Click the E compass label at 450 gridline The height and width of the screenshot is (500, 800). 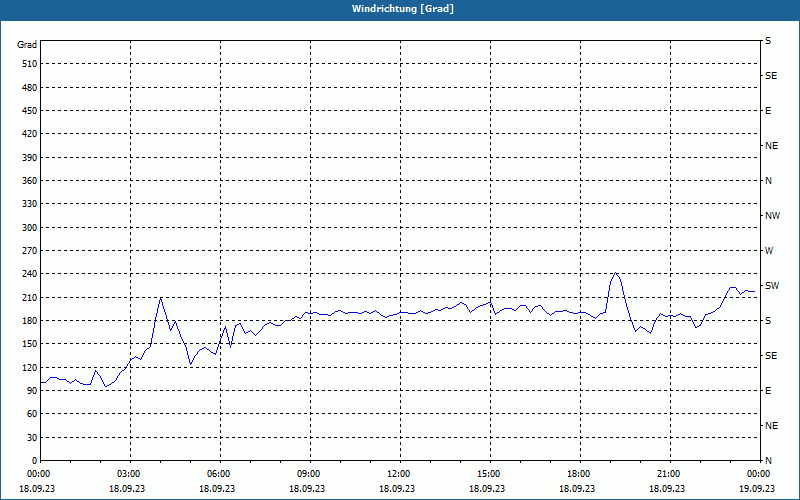(768, 111)
